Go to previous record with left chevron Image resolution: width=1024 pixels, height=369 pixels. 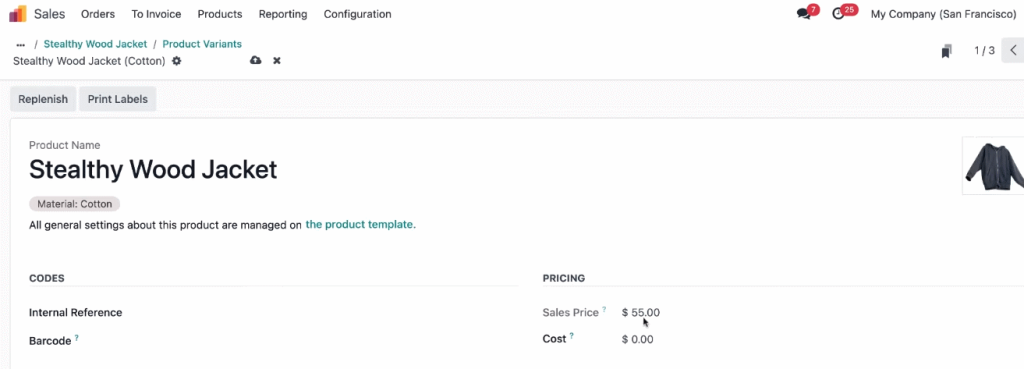[x=1014, y=50]
